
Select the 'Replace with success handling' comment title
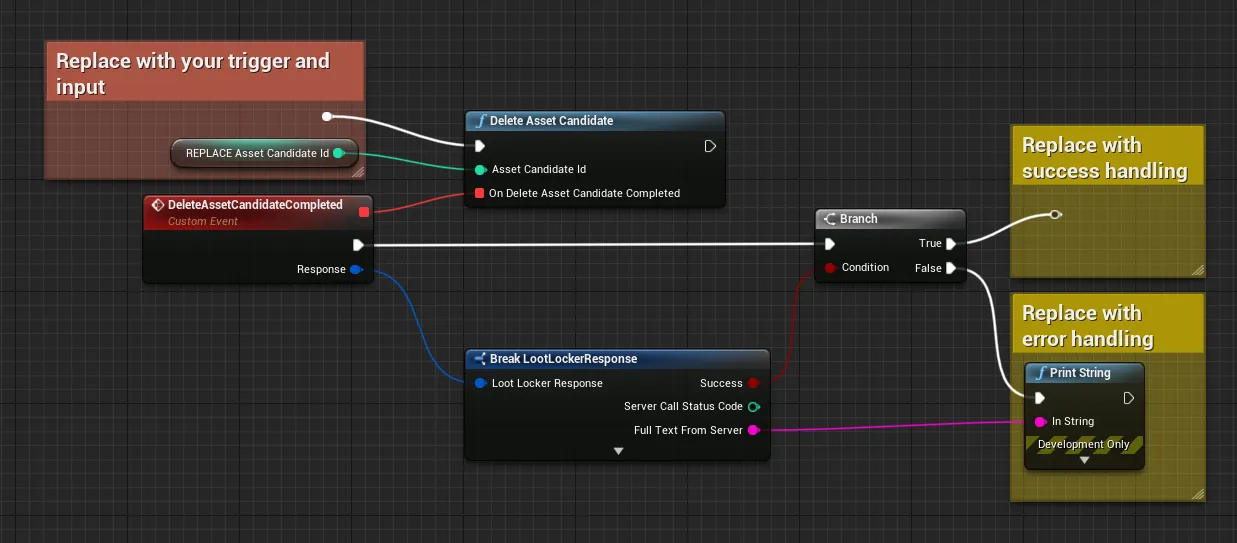(x=1105, y=158)
